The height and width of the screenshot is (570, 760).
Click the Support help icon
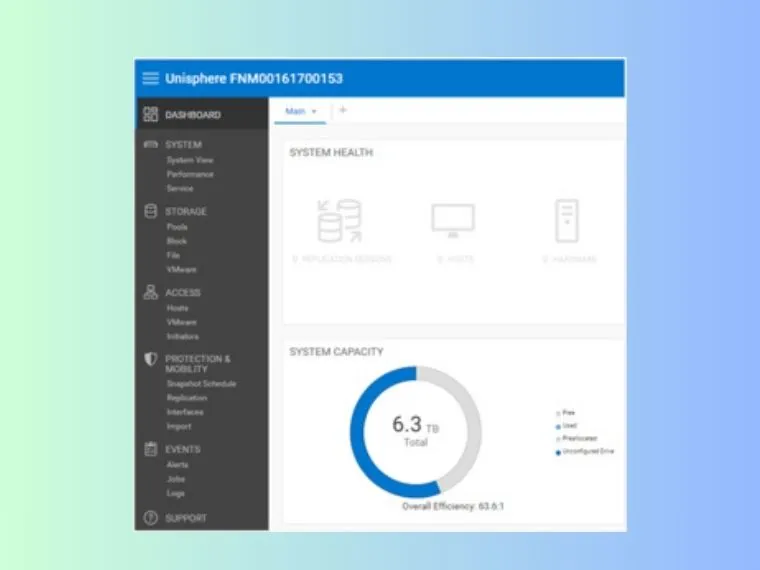151,518
